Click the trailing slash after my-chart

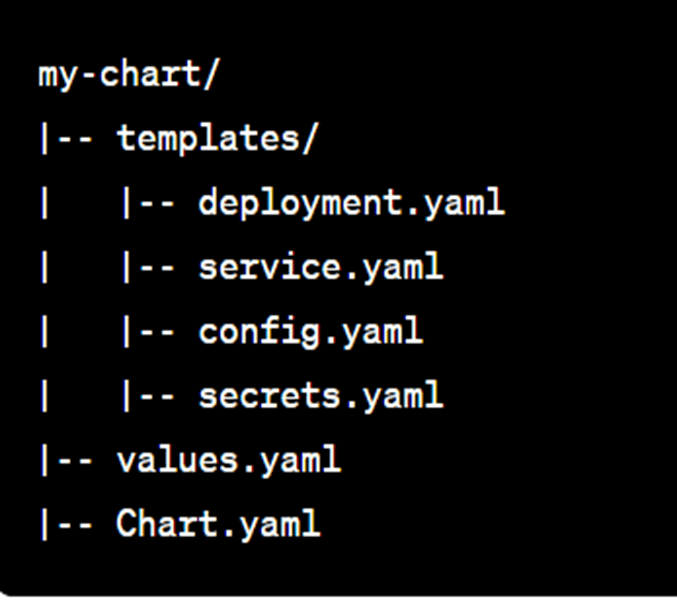212,74
